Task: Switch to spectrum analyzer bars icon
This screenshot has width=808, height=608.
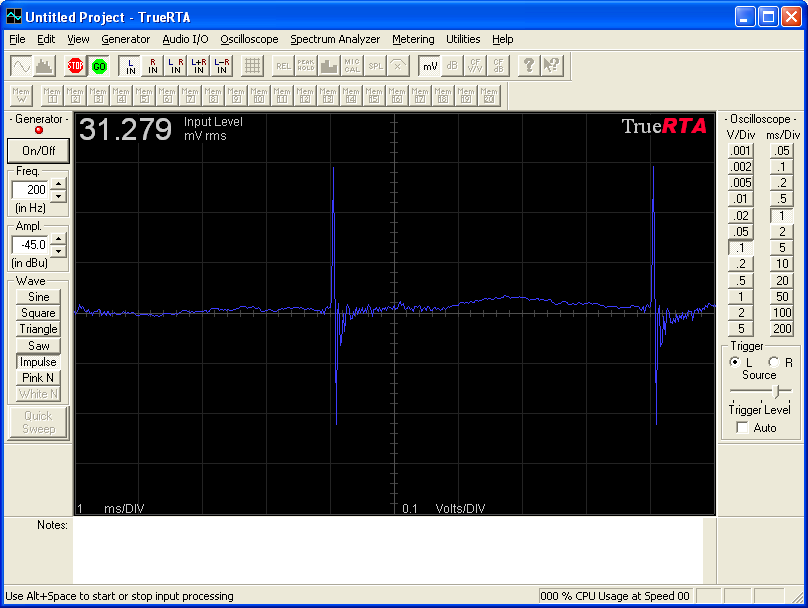Action: coord(45,66)
